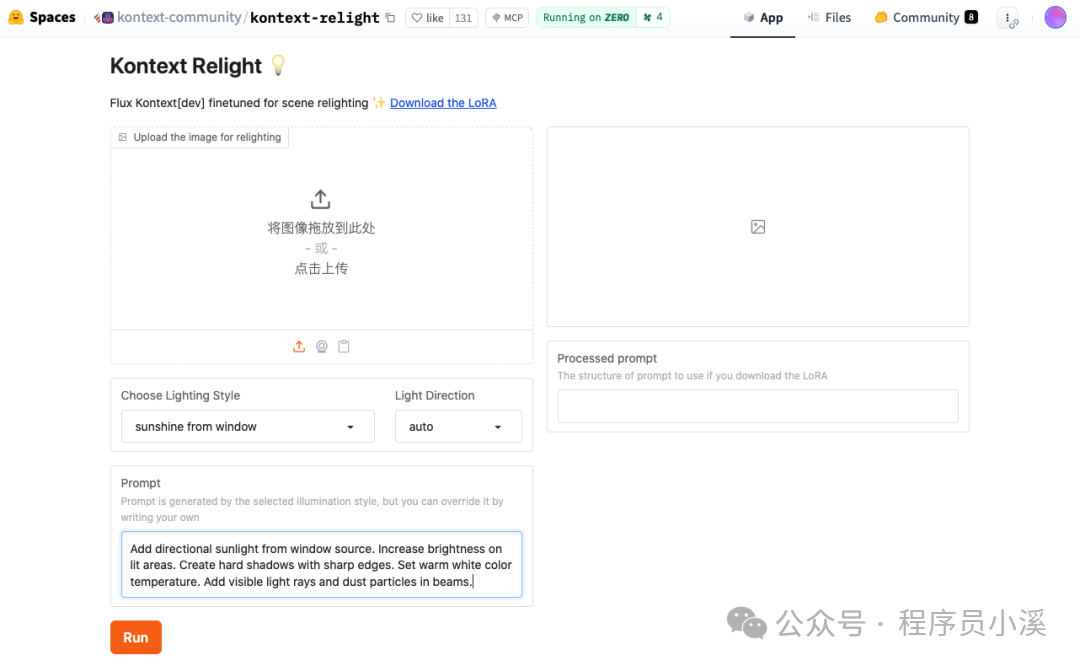Click the heart like button

(x=428, y=18)
